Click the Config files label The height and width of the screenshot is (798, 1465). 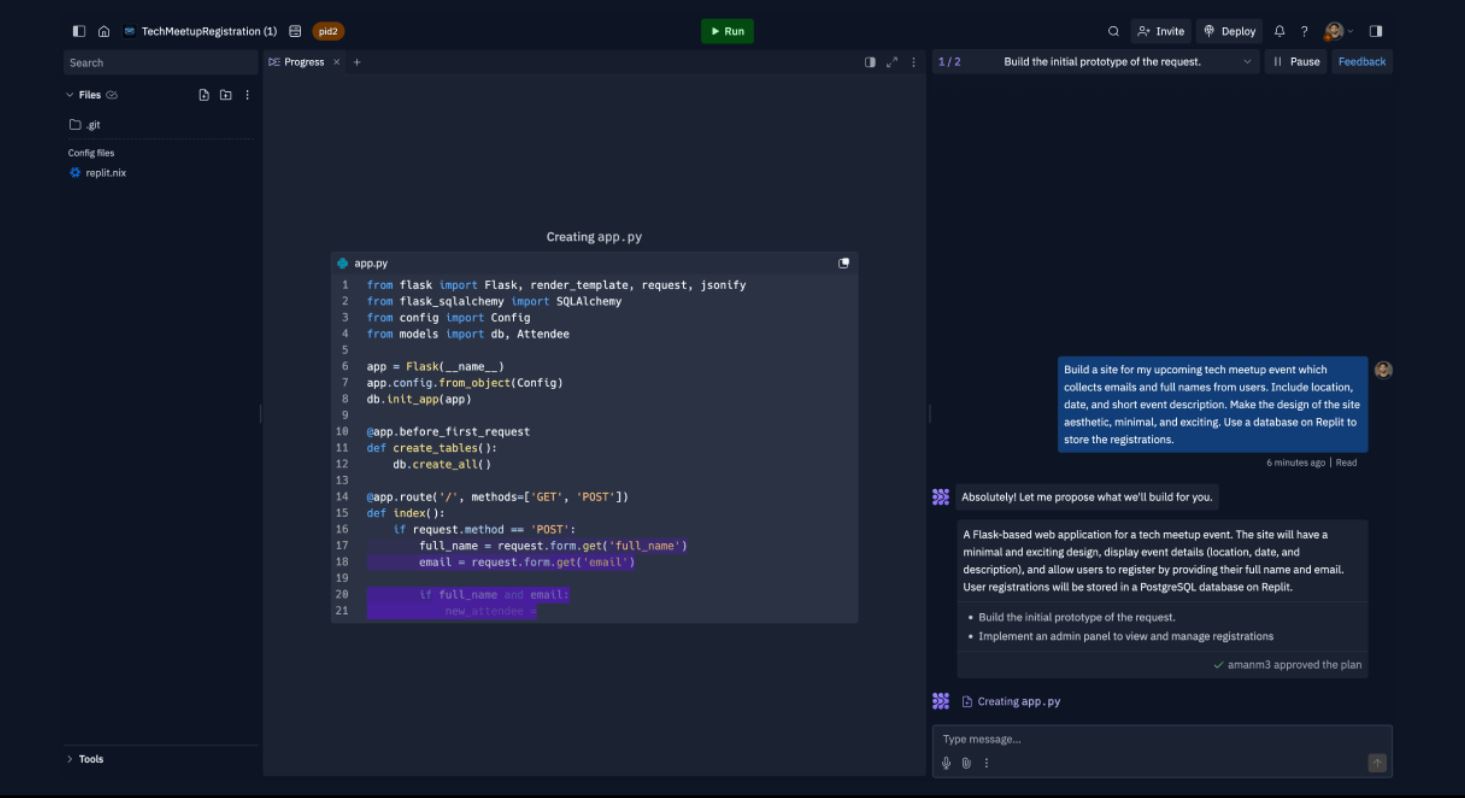tap(91, 153)
